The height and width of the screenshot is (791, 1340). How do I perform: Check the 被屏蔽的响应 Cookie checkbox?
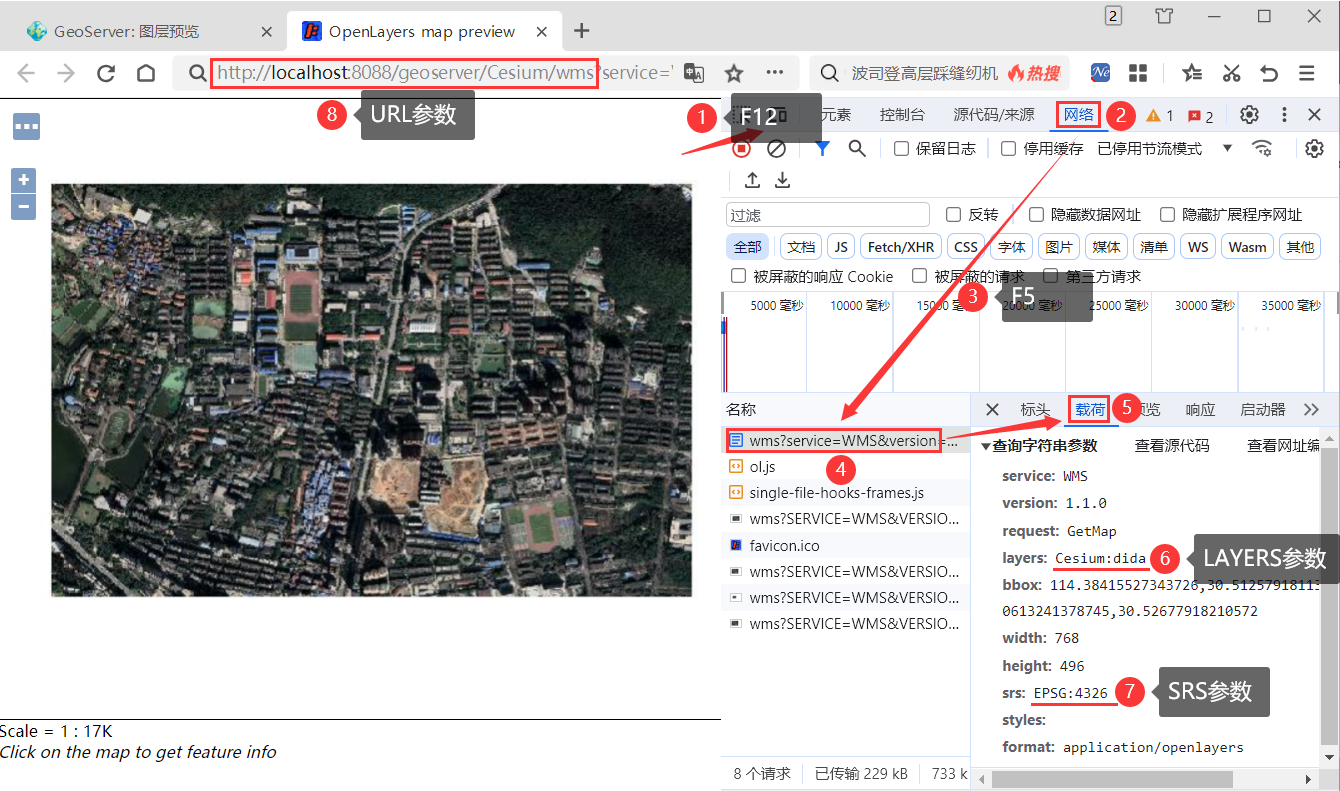tap(738, 275)
